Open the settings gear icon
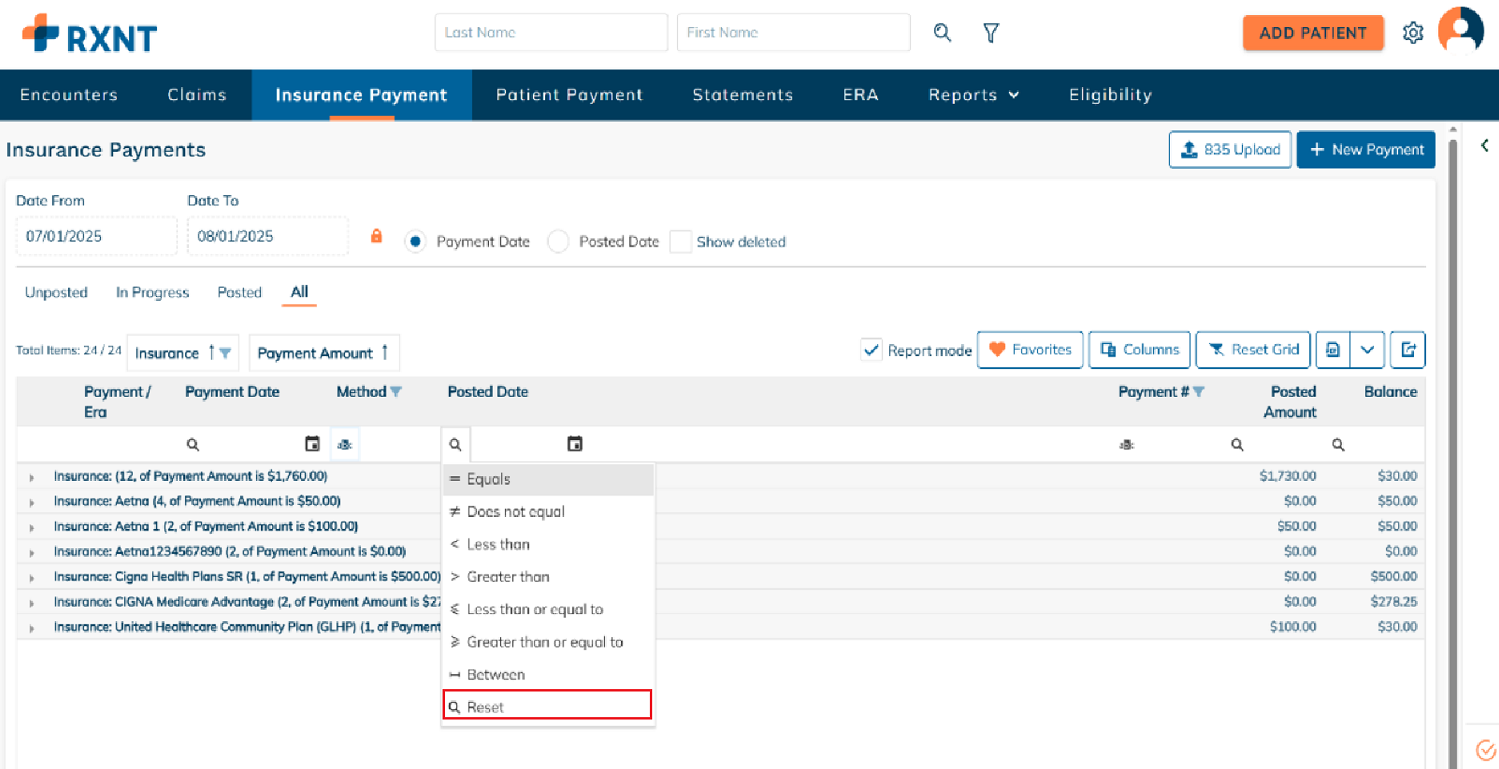Viewport: 1499px width, 769px height. point(1412,33)
